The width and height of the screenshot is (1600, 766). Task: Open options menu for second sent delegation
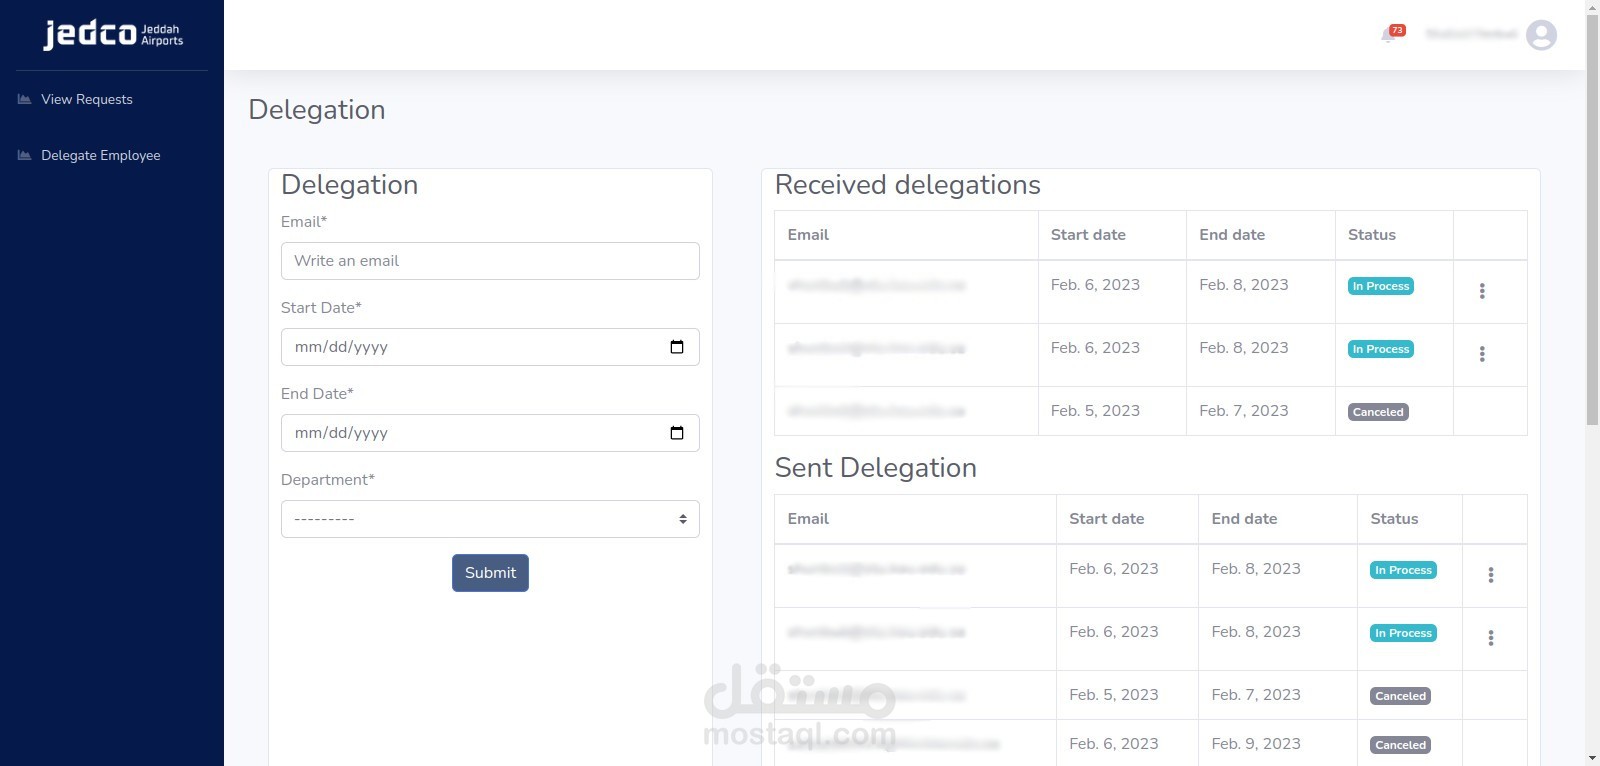[1490, 638]
